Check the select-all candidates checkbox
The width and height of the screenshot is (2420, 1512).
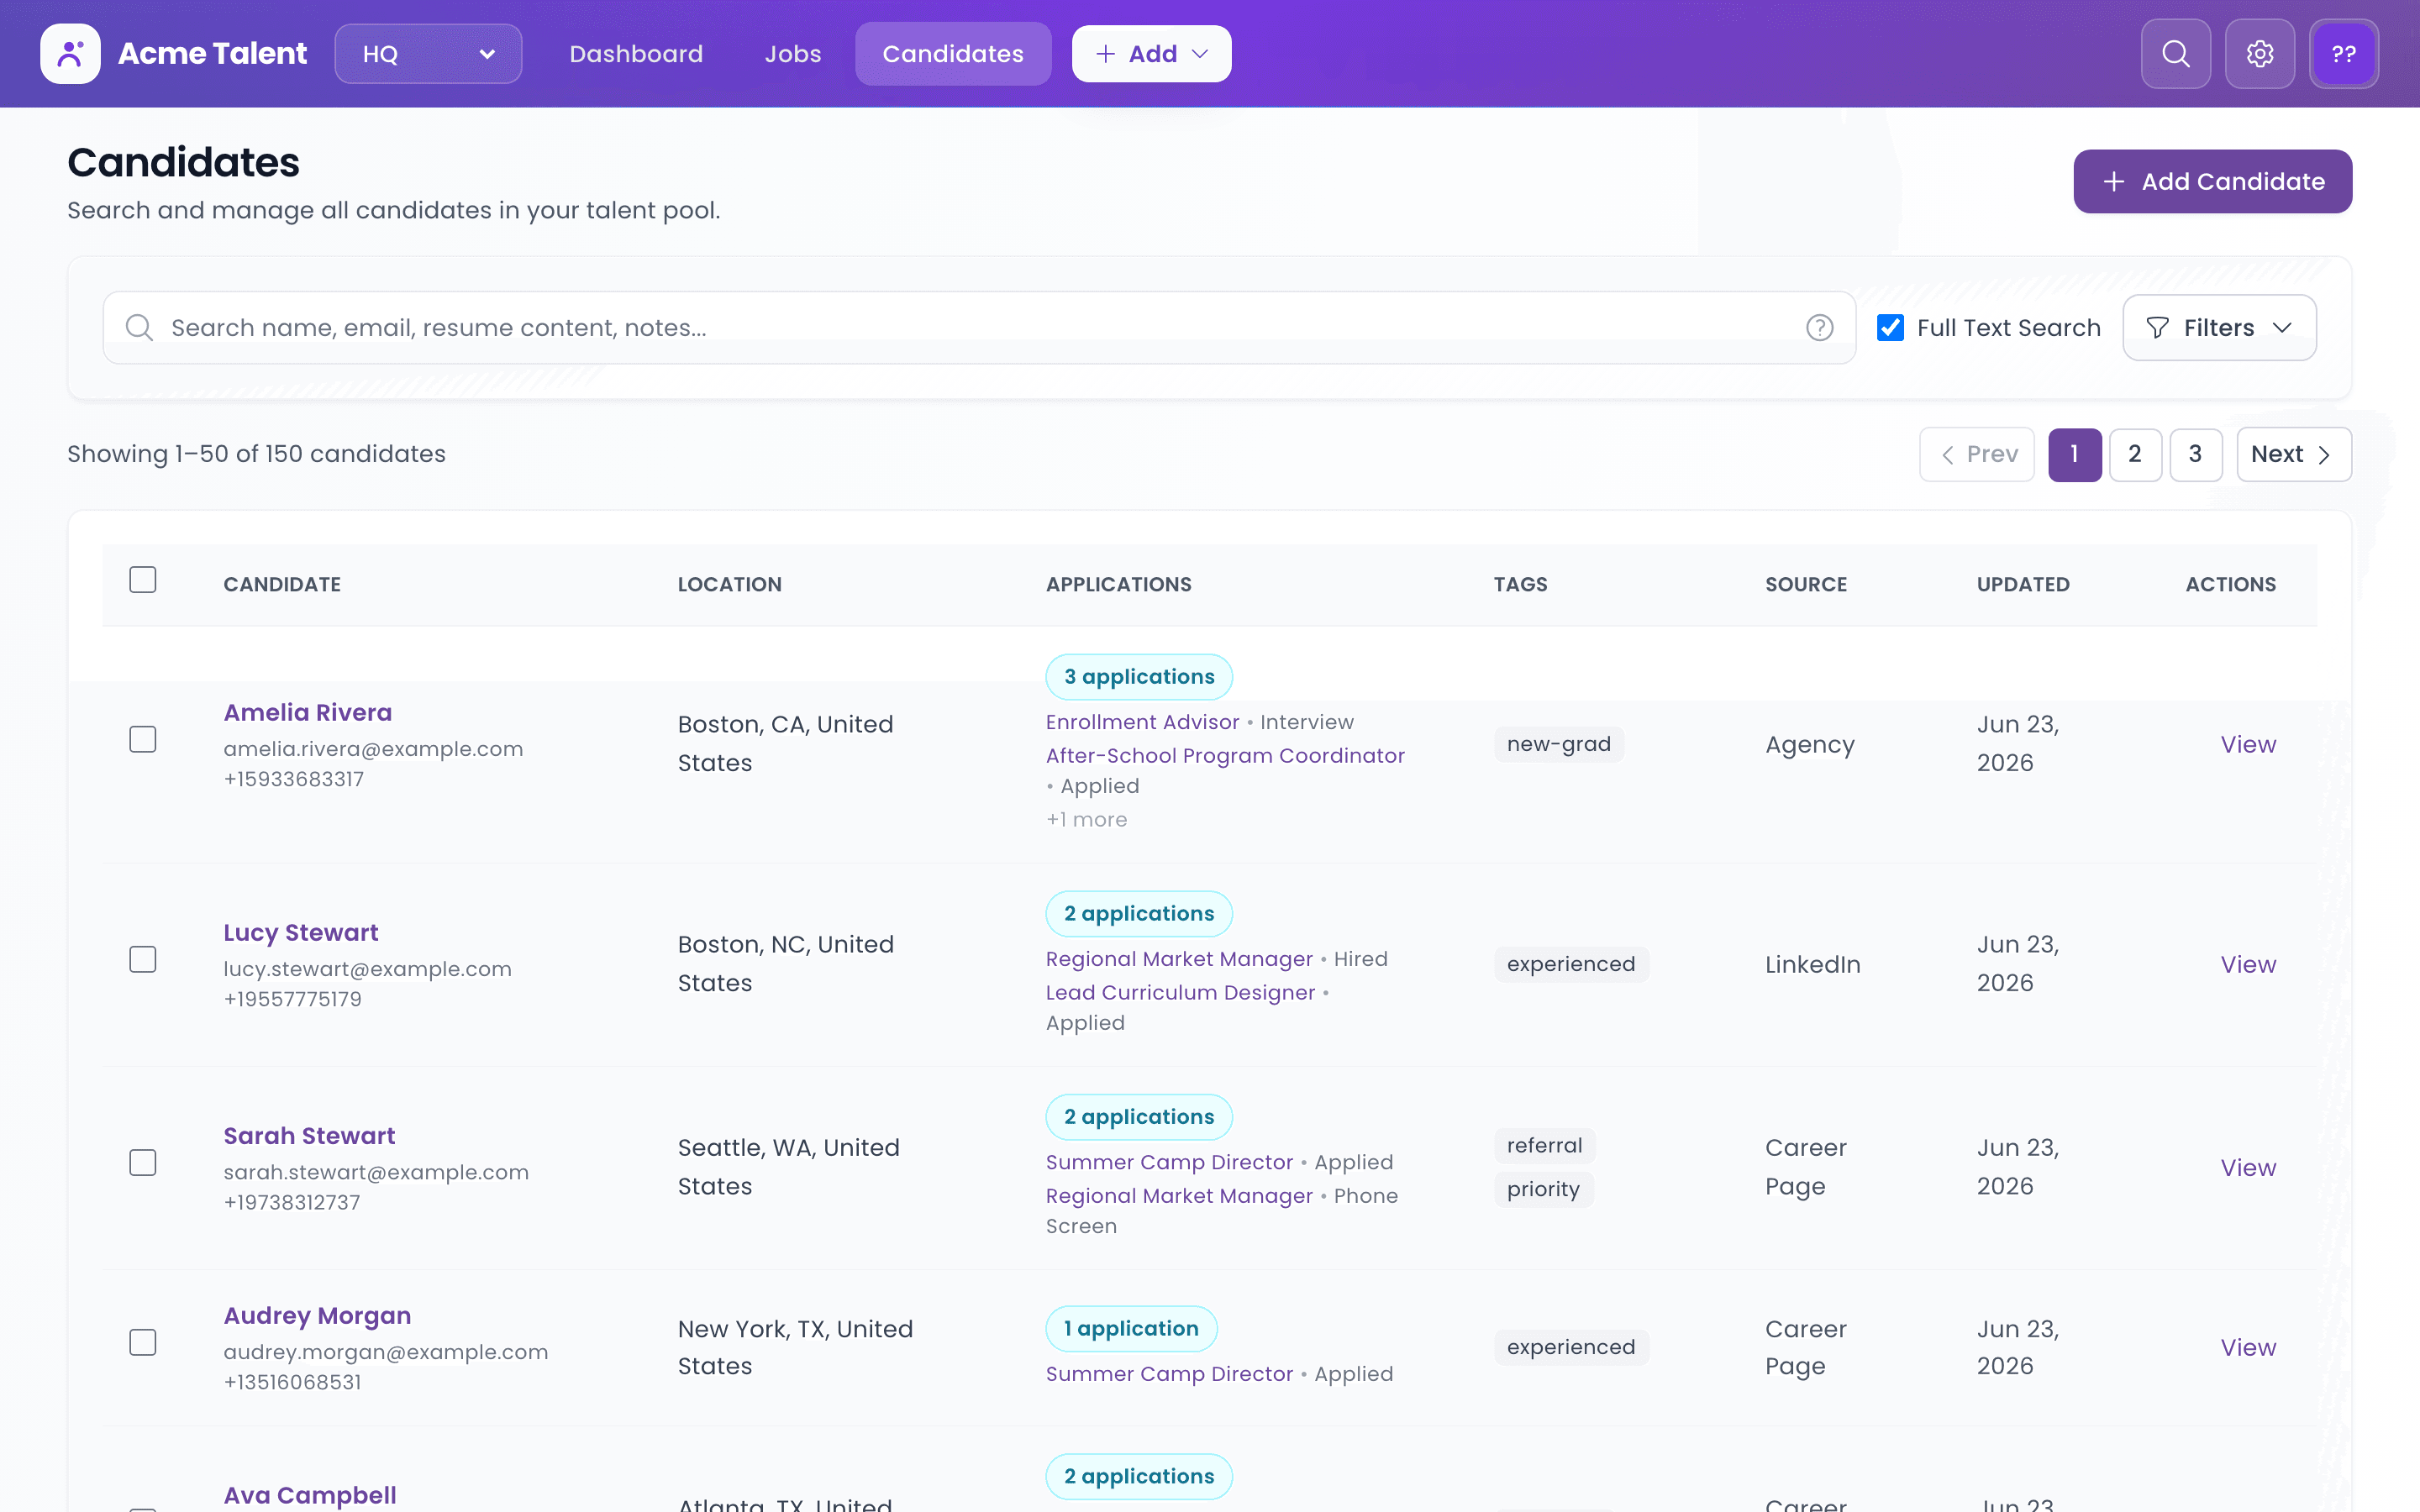pyautogui.click(x=143, y=580)
